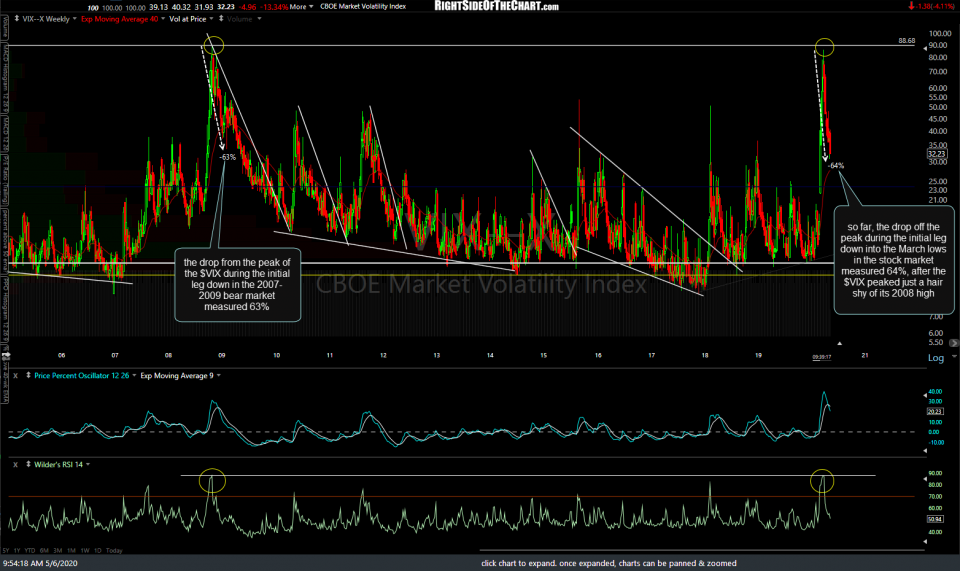Open the Log scale dropdown arrow
This screenshot has height=571, width=960.
click(954, 356)
